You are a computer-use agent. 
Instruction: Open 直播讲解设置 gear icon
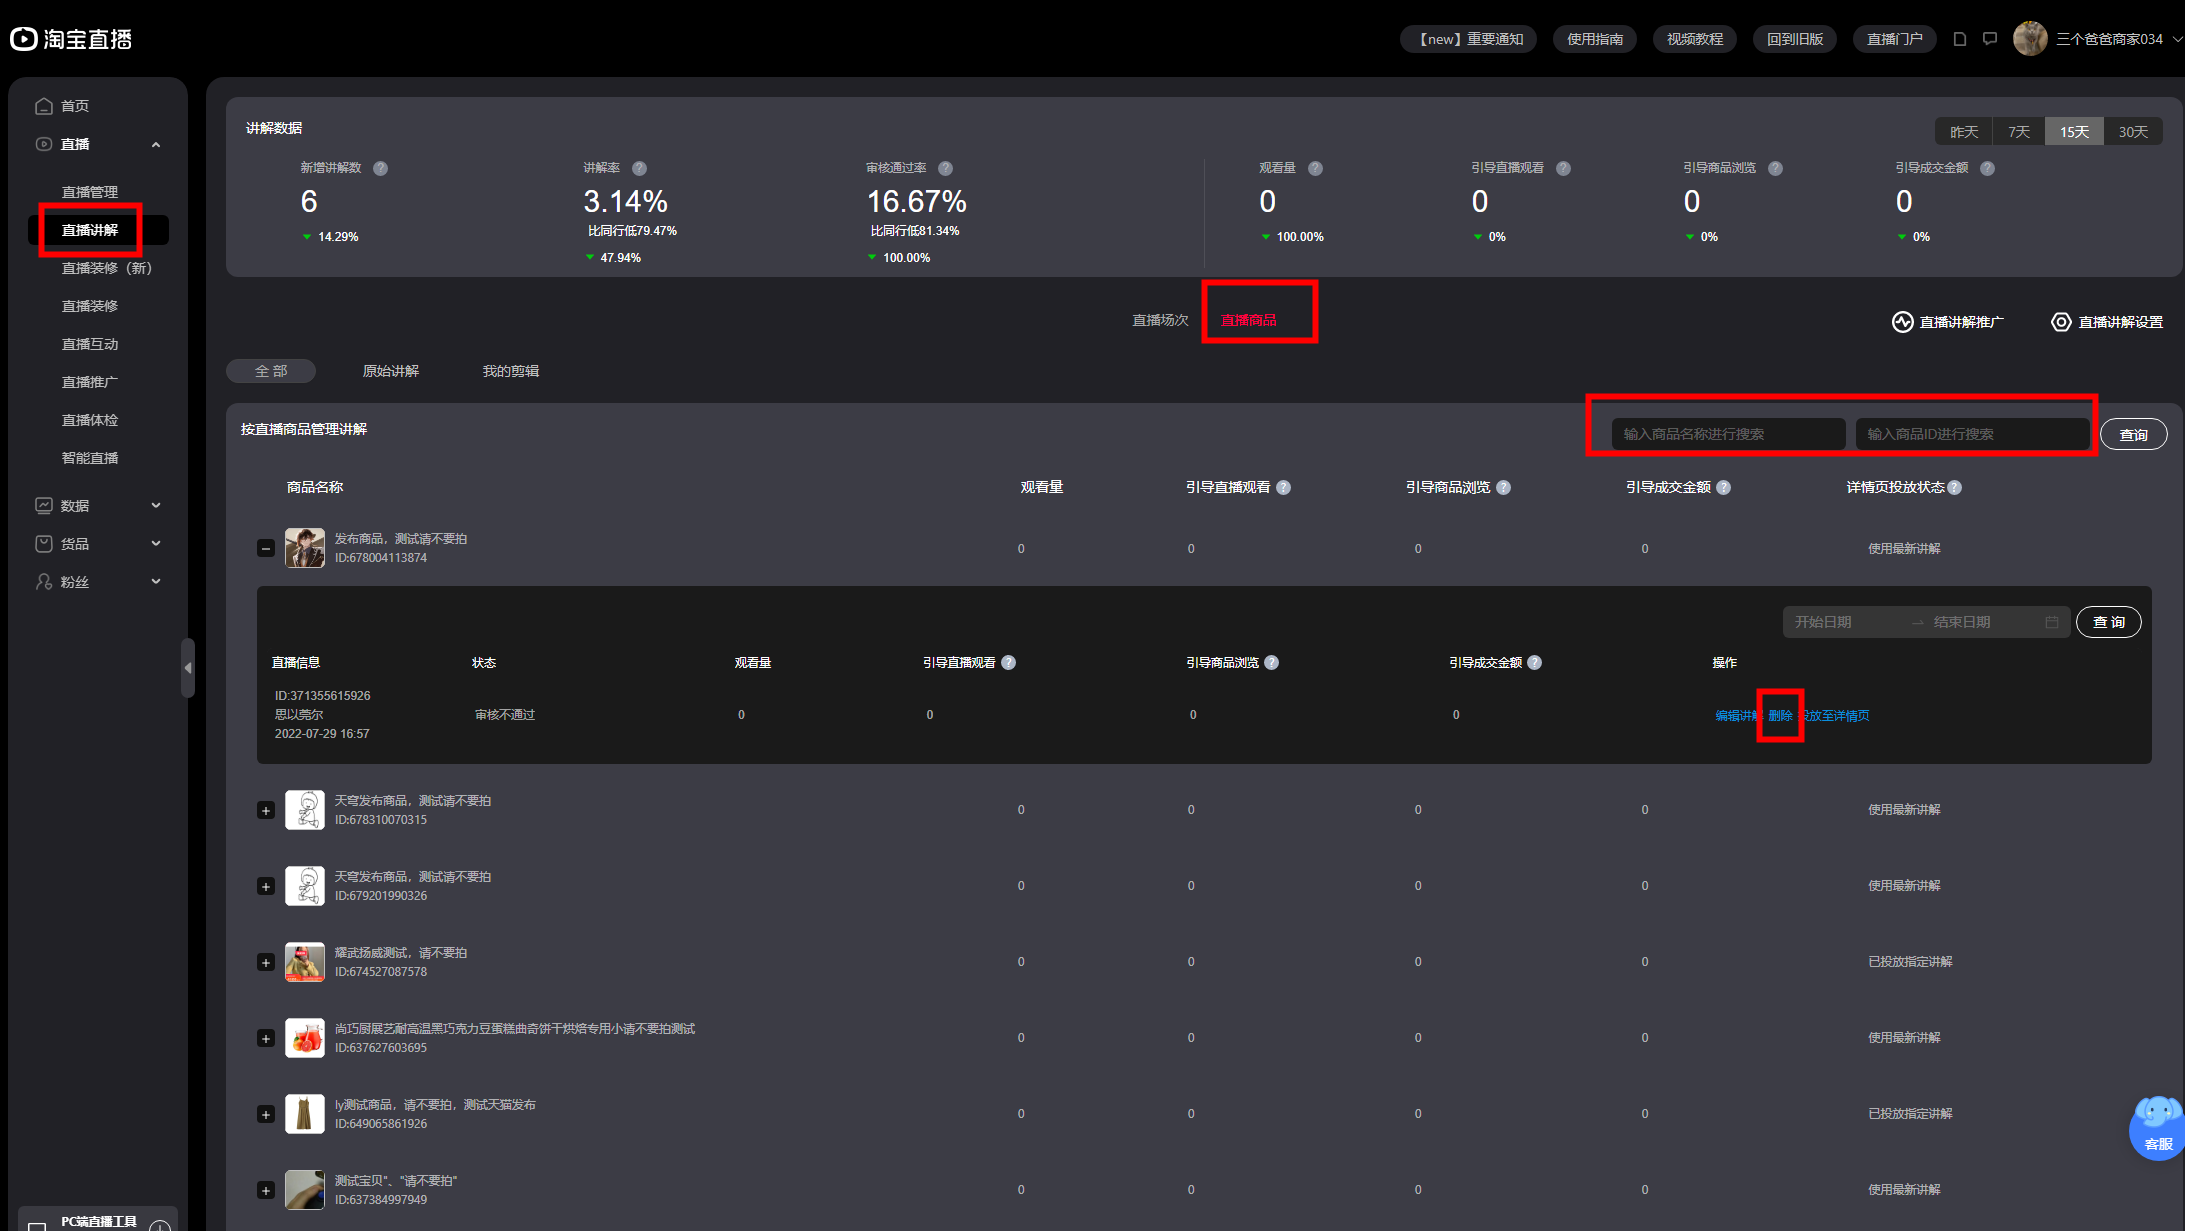[x=2061, y=322]
